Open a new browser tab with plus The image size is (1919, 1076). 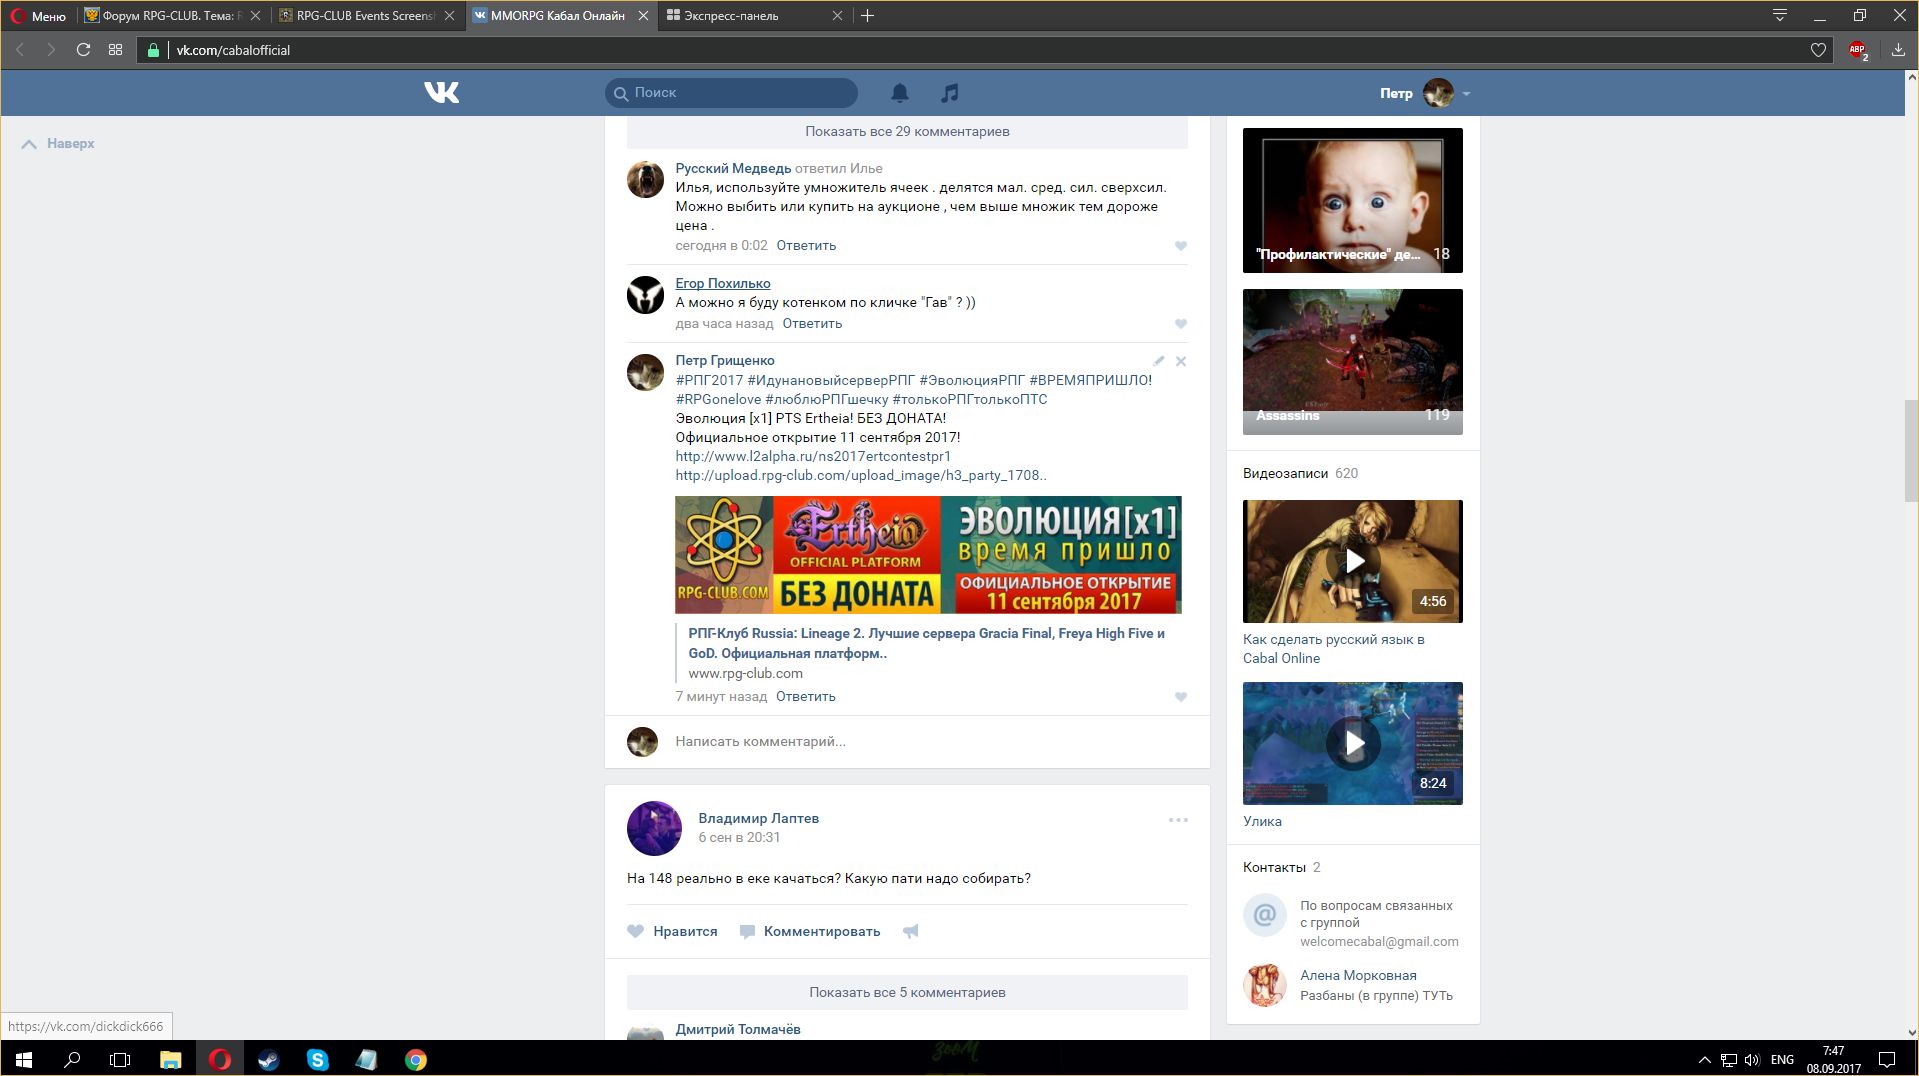pos(867,16)
